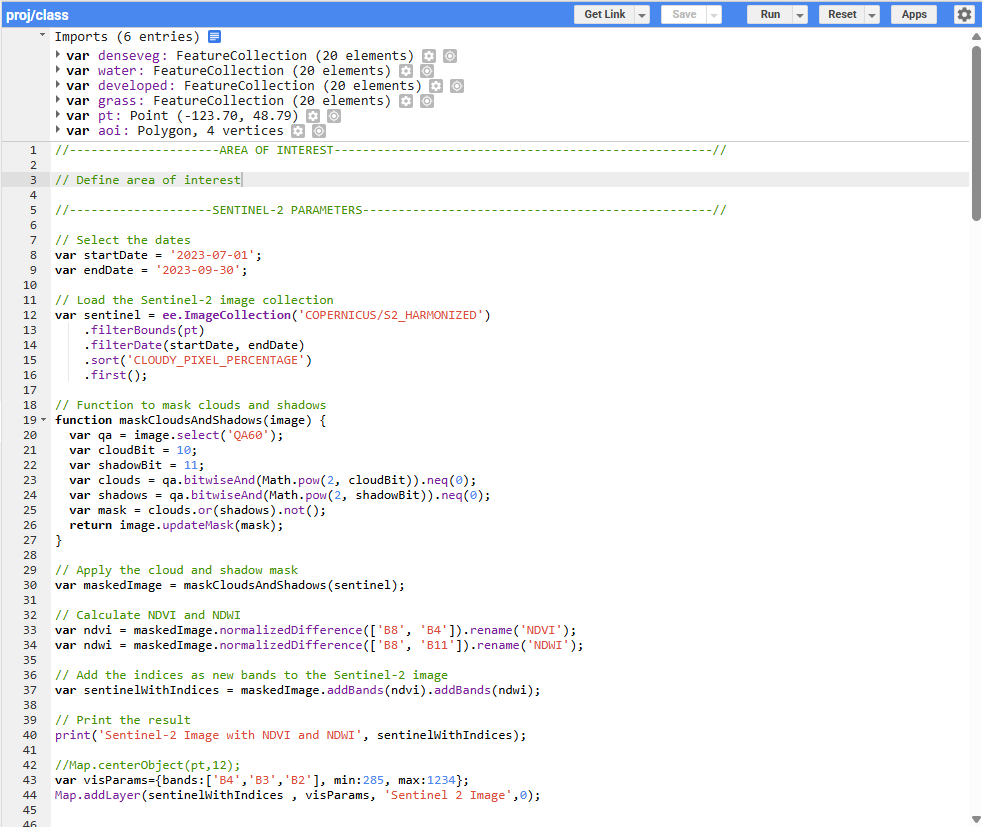The height and width of the screenshot is (827, 982).
Task: Expand the water import entry
Action: tap(58, 69)
